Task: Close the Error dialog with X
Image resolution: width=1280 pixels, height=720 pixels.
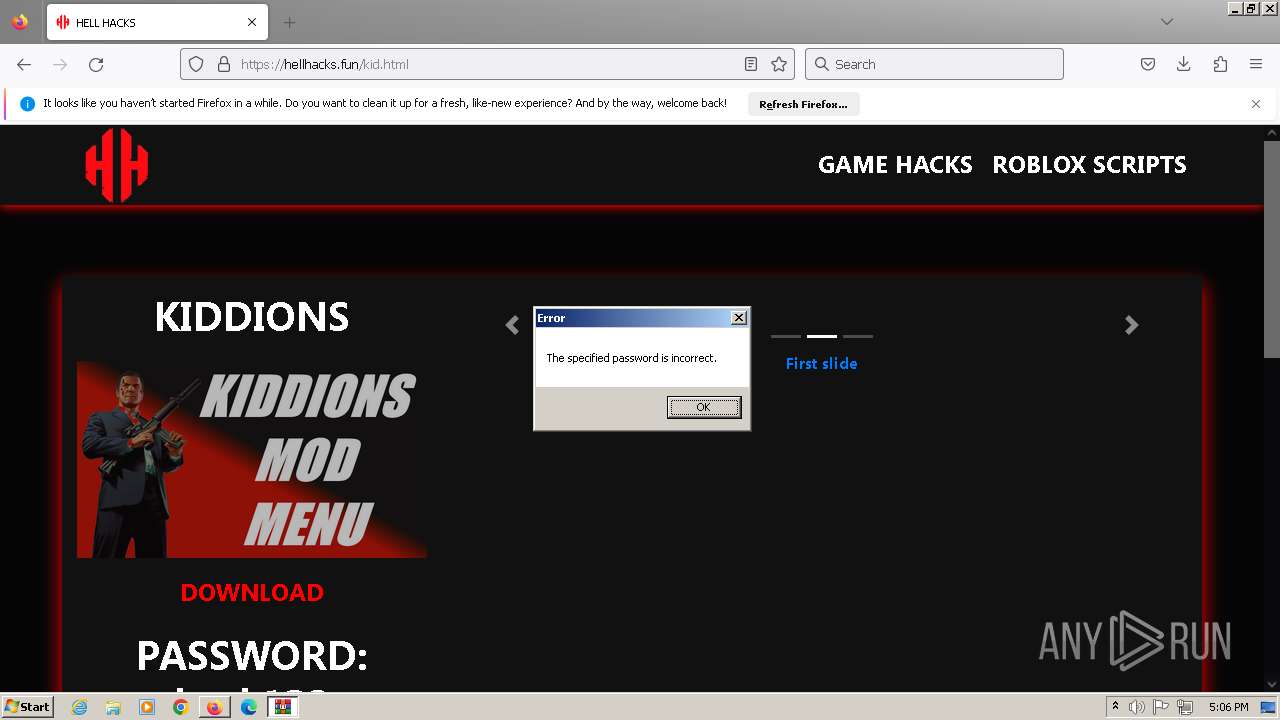Action: 739,318
